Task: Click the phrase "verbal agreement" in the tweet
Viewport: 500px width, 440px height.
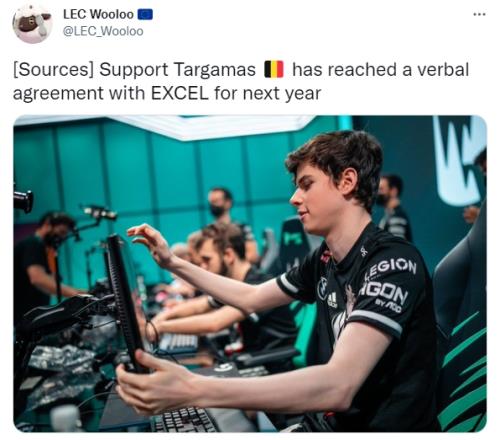Action: (x=241, y=81)
